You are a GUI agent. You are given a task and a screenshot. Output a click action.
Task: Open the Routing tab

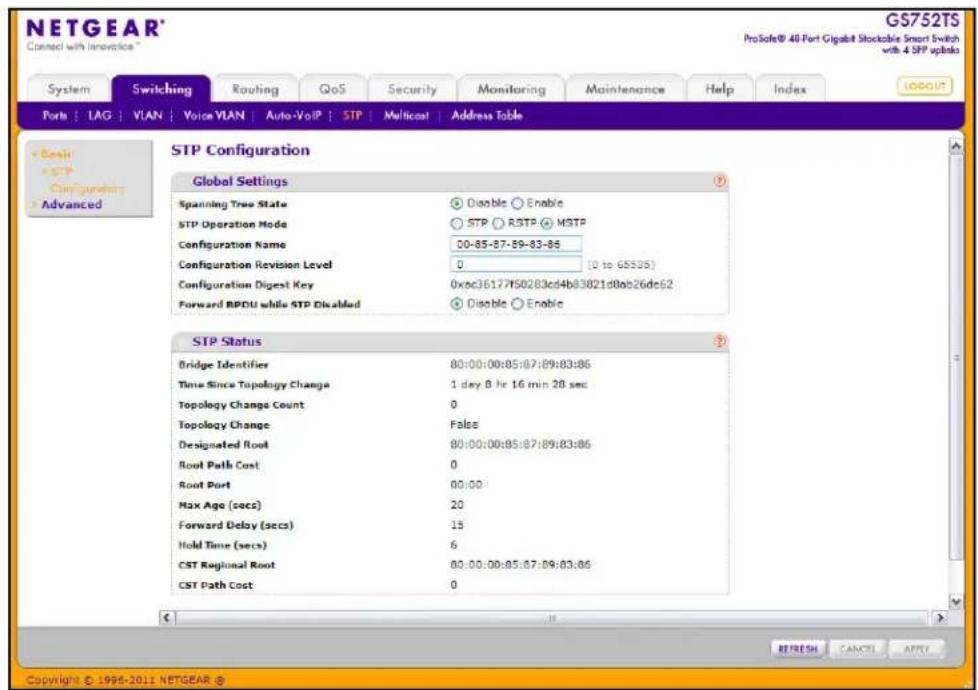coord(255,89)
